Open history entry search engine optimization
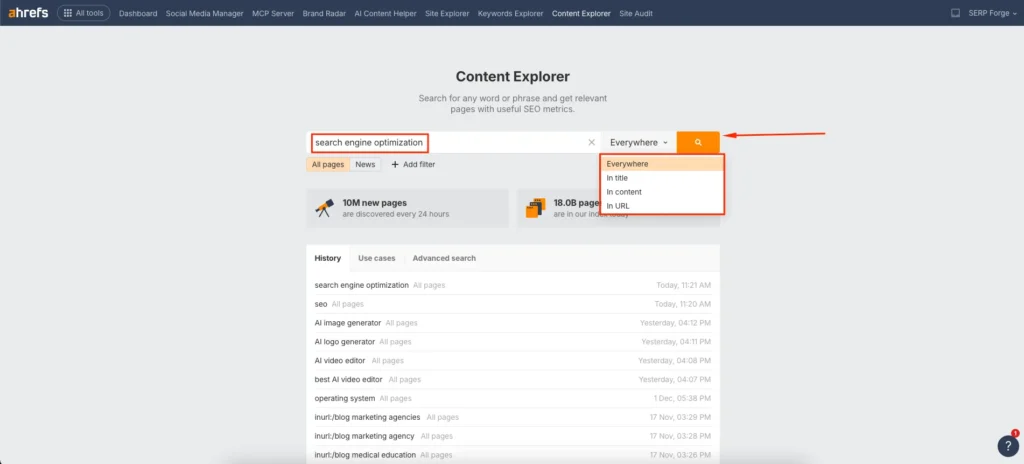 pos(362,286)
